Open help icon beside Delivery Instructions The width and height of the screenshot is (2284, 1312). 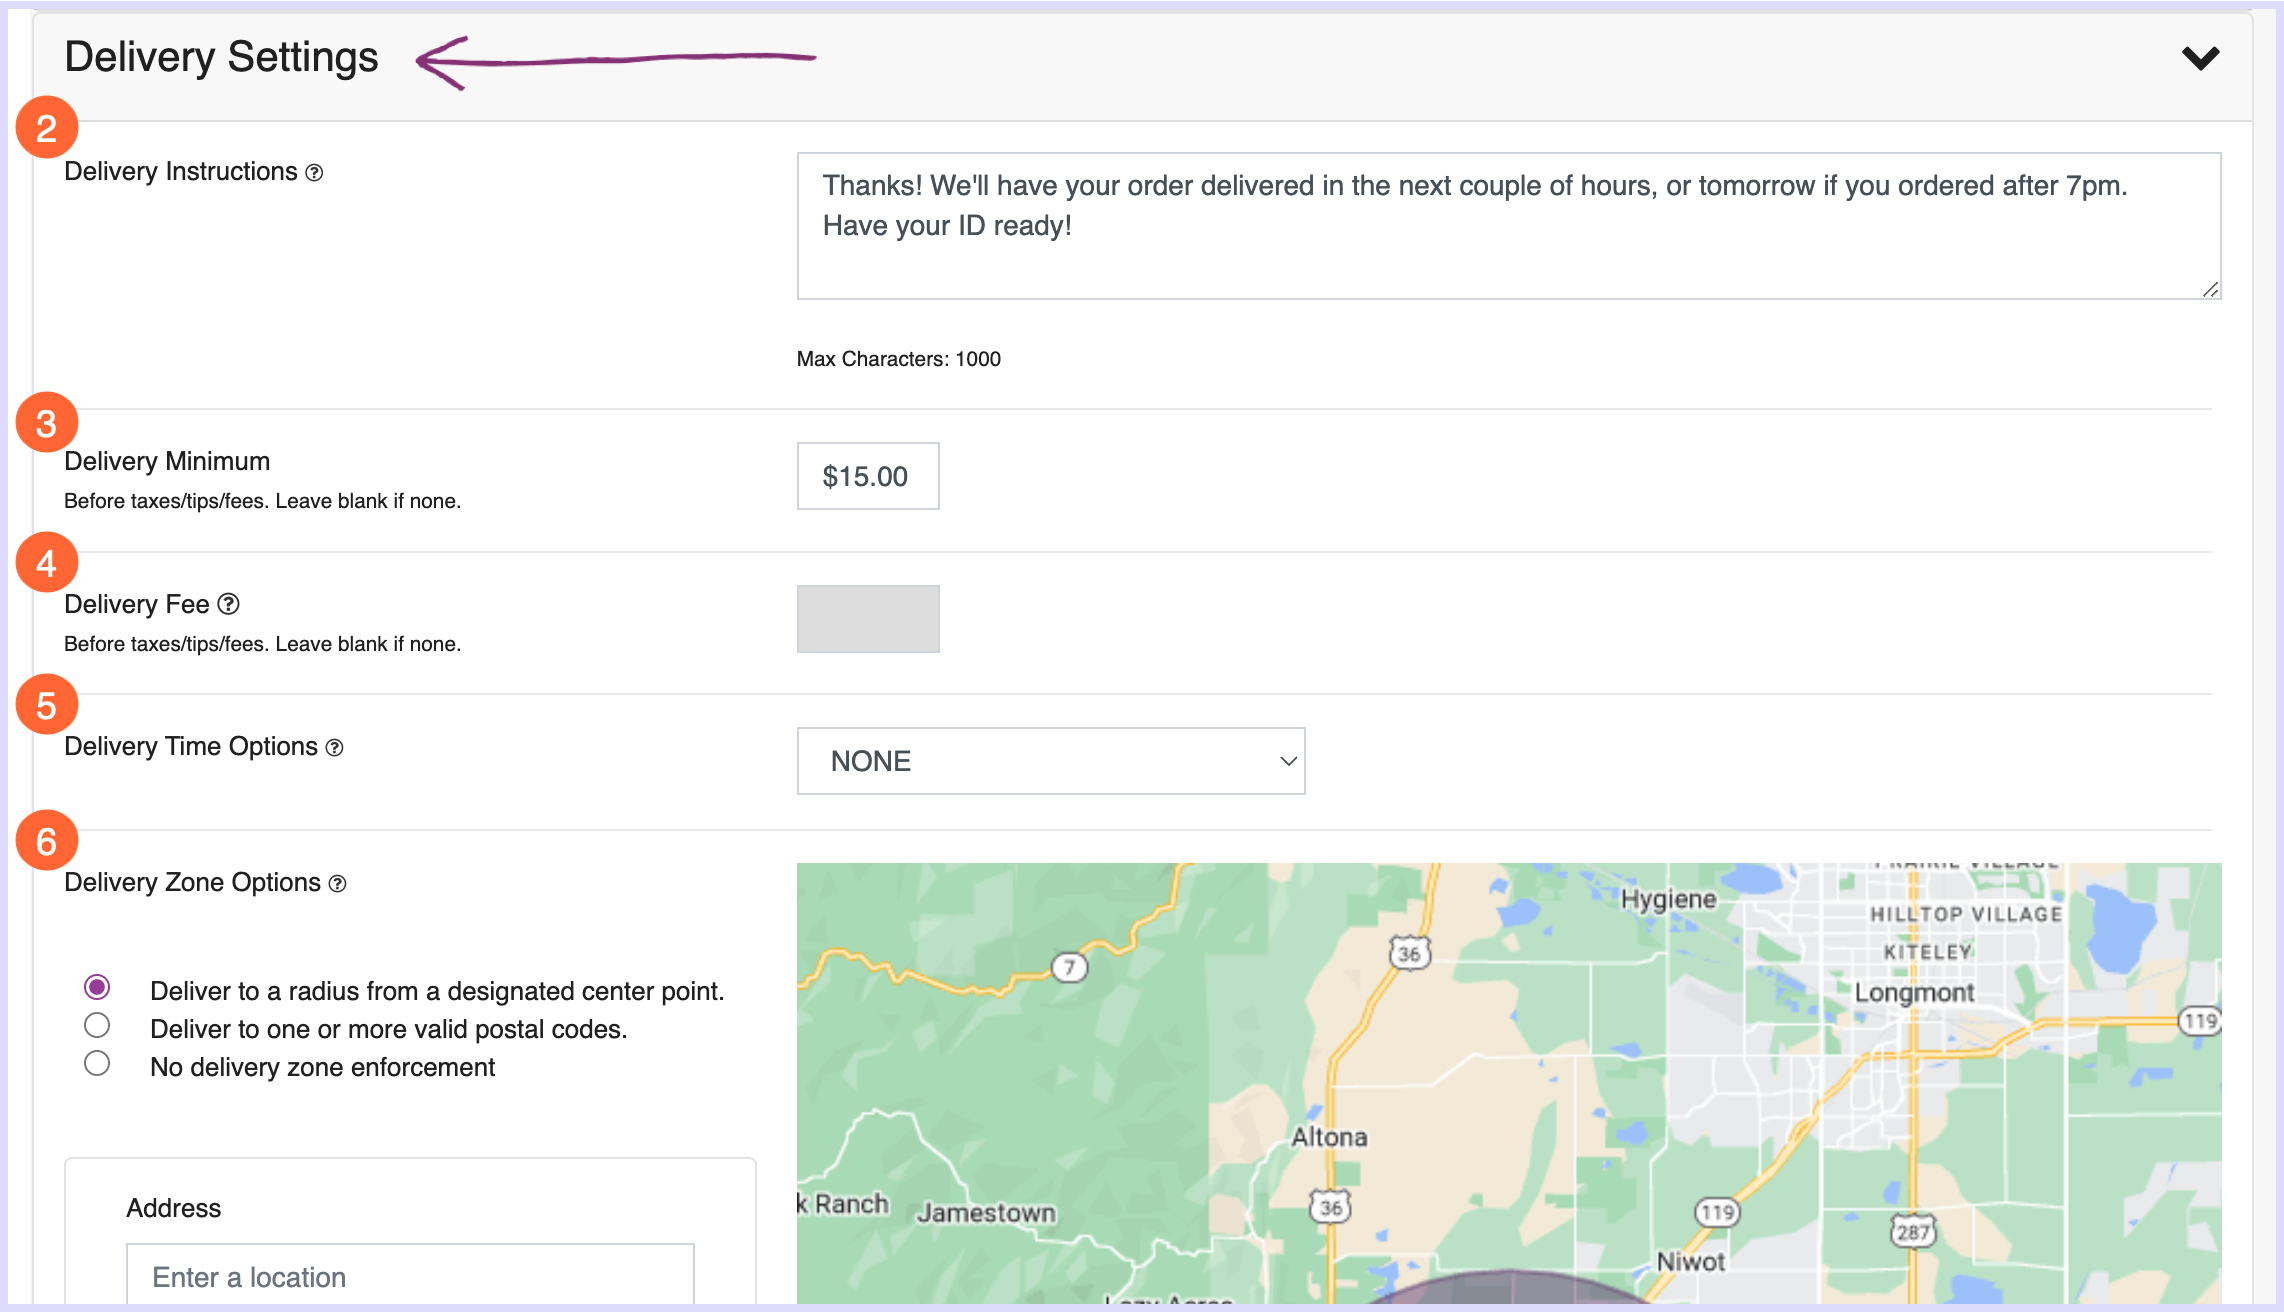click(x=314, y=173)
